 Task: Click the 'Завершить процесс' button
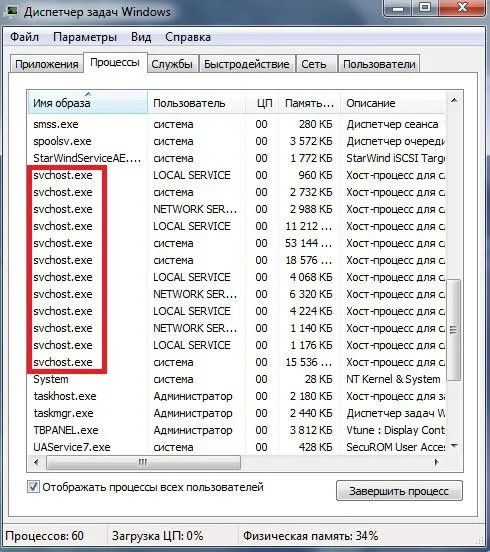tap(399, 491)
